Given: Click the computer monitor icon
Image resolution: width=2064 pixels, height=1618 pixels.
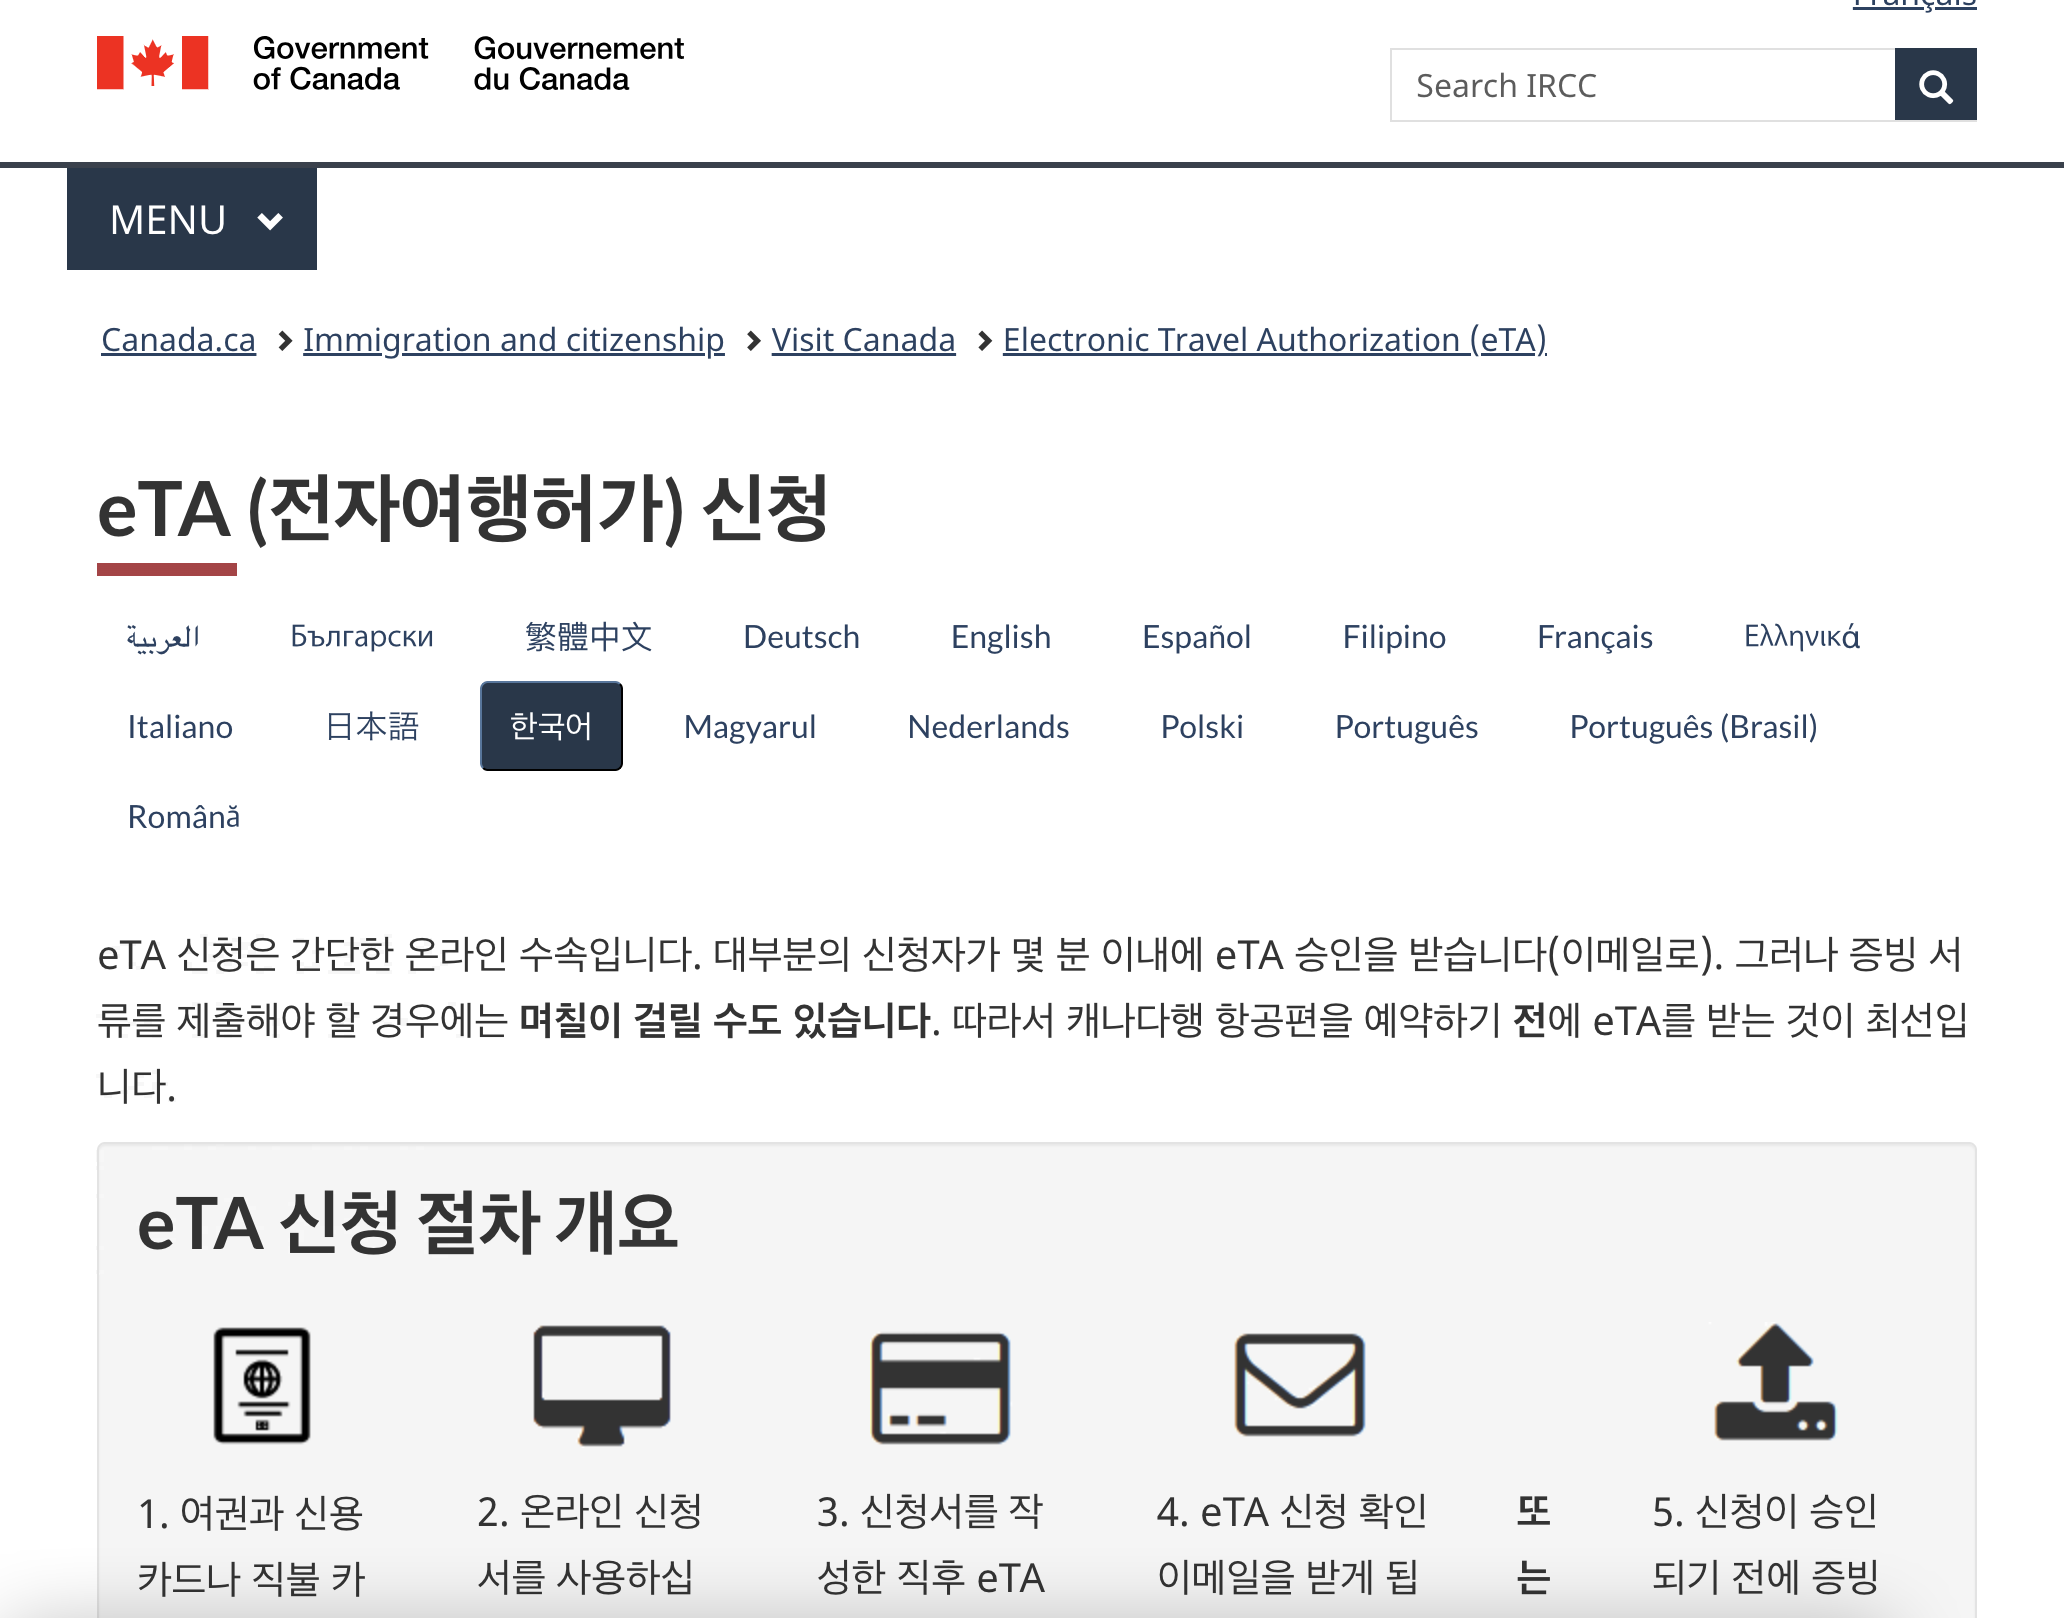Looking at the screenshot, I should click(601, 1384).
